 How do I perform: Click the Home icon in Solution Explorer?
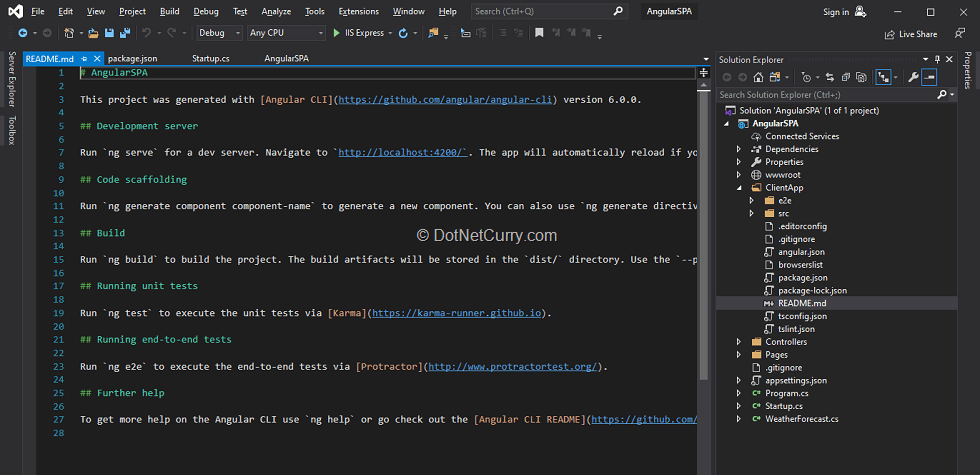(x=758, y=78)
